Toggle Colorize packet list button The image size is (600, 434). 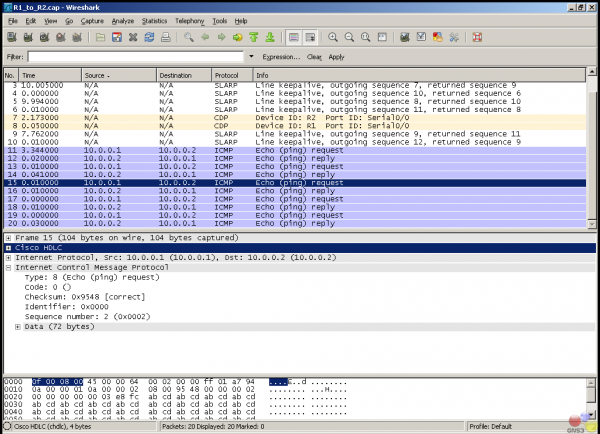coord(294,37)
